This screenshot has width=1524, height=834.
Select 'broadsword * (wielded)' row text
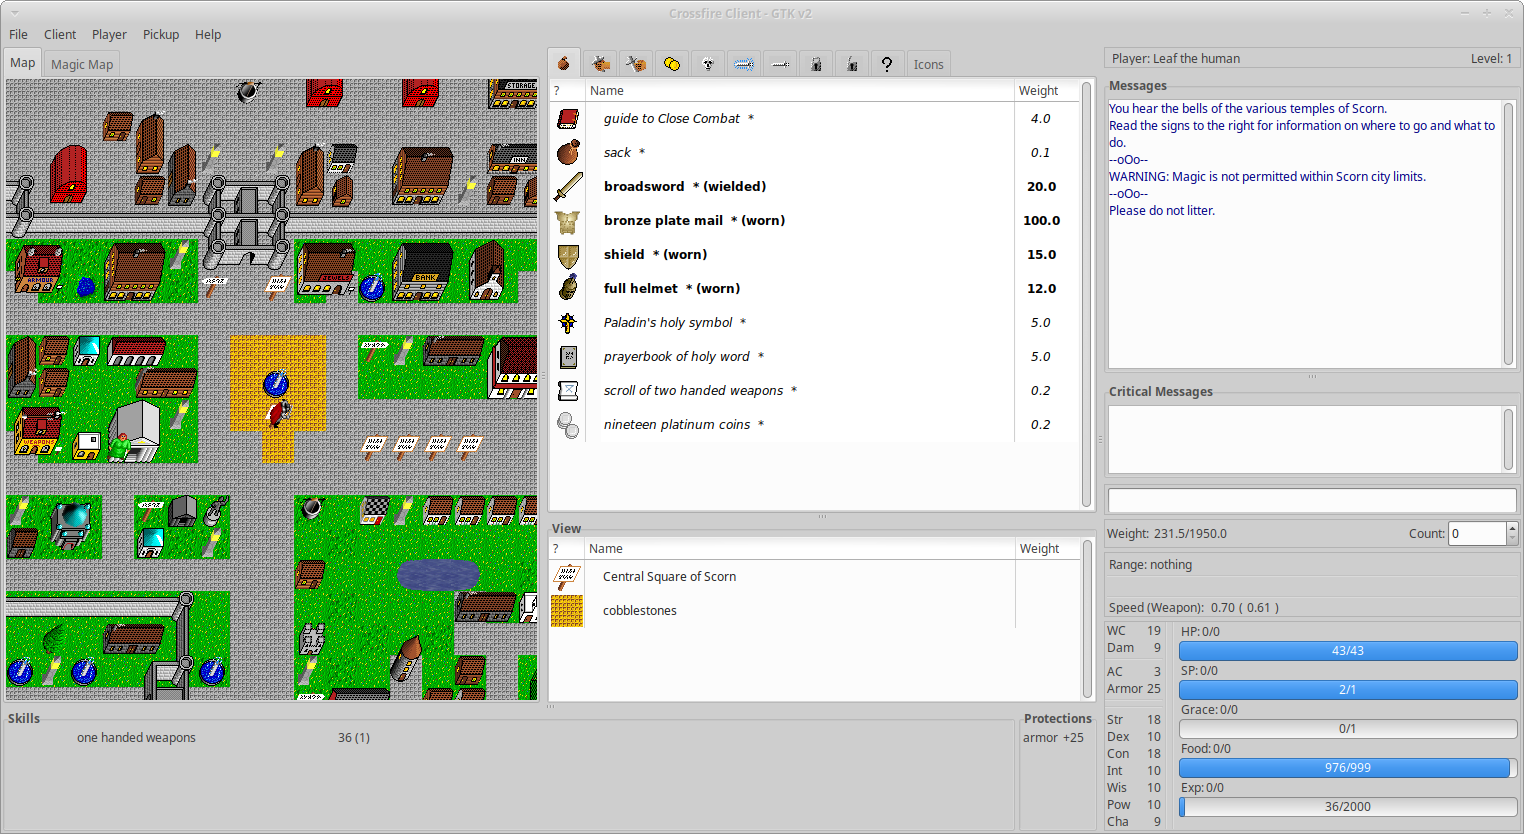click(685, 186)
